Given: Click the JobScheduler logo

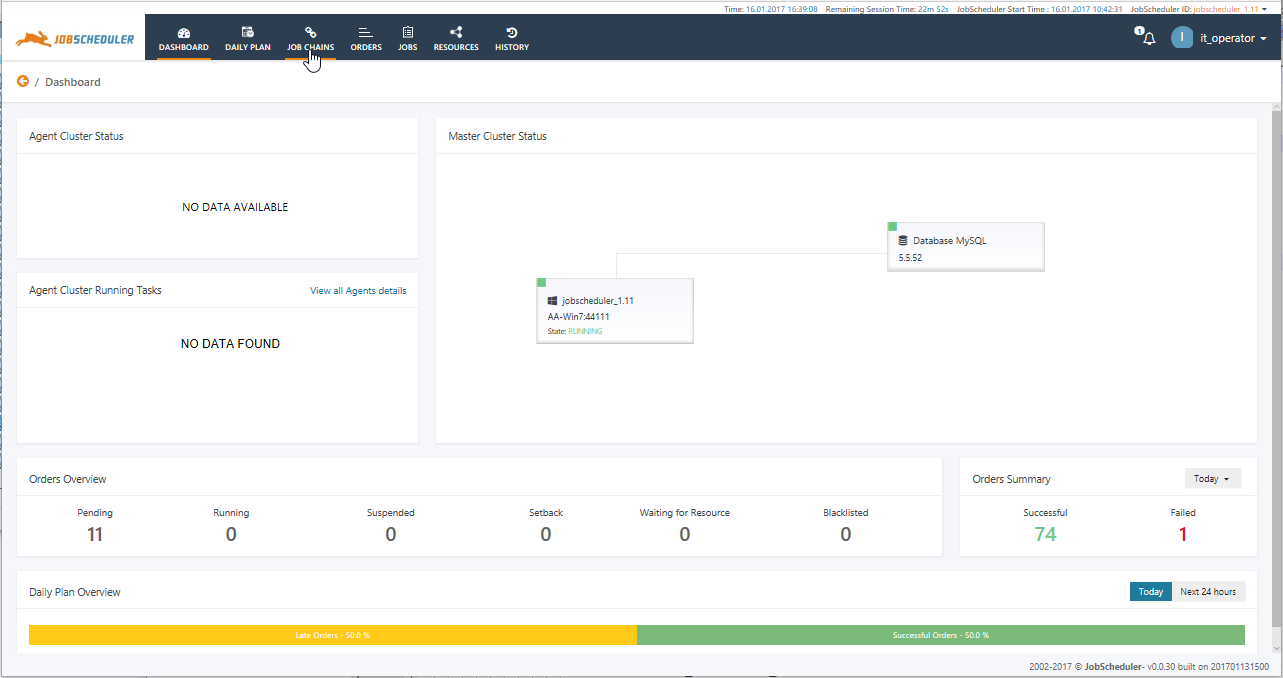Looking at the screenshot, I should pyautogui.click(x=75, y=39).
